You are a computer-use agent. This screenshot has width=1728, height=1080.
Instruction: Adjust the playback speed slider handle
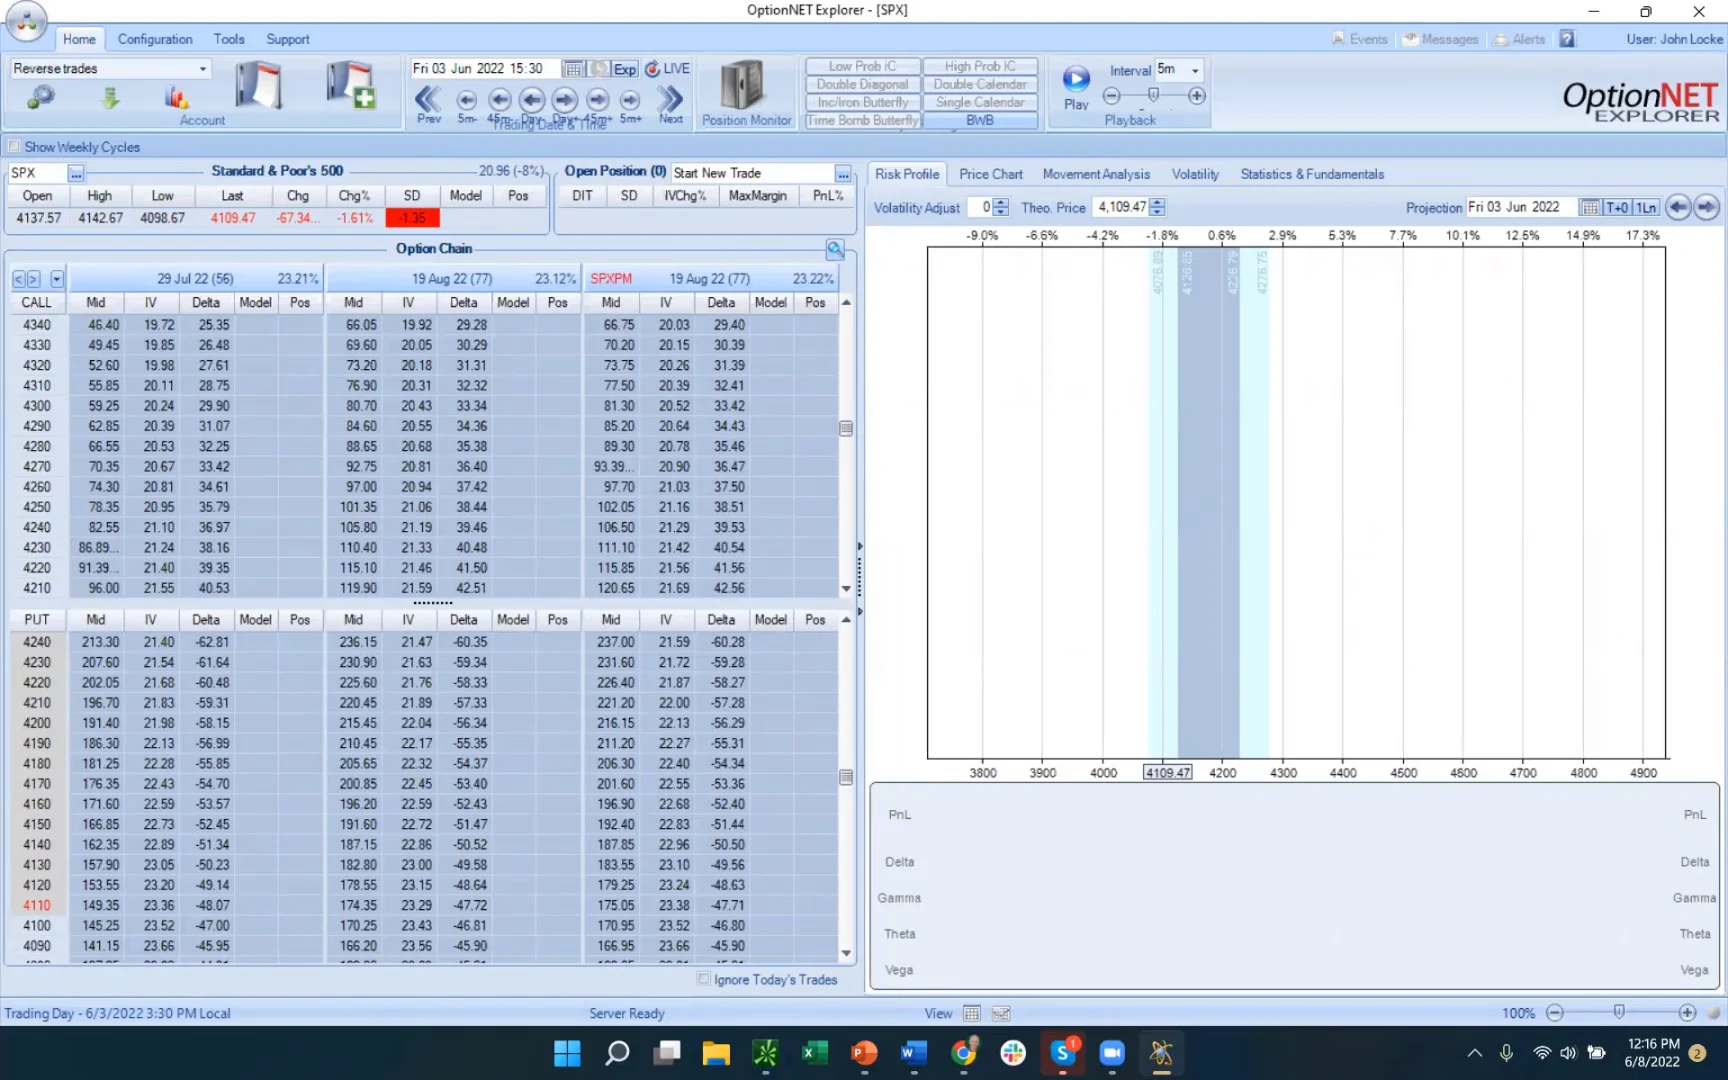(1153, 95)
